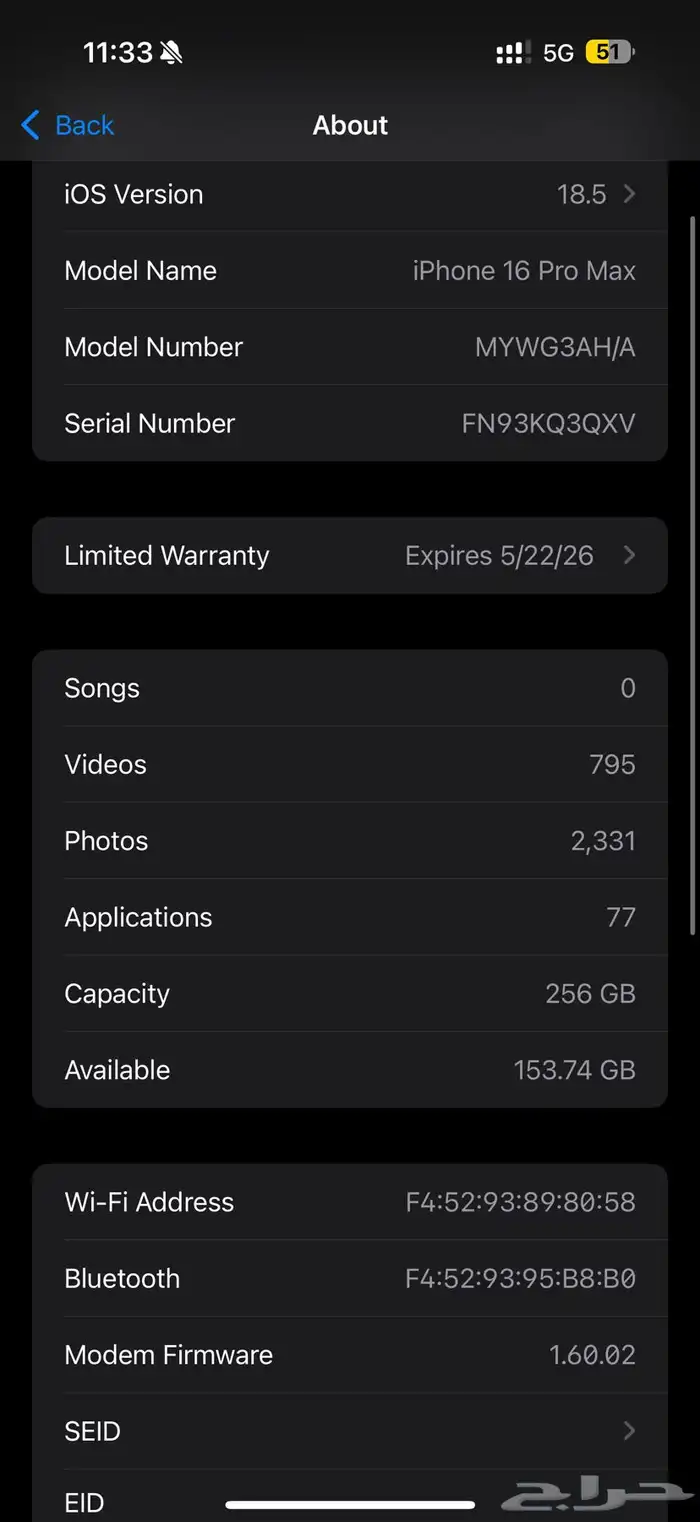Tap the battery level indicator
This screenshot has width=700, height=1522.
[609, 52]
